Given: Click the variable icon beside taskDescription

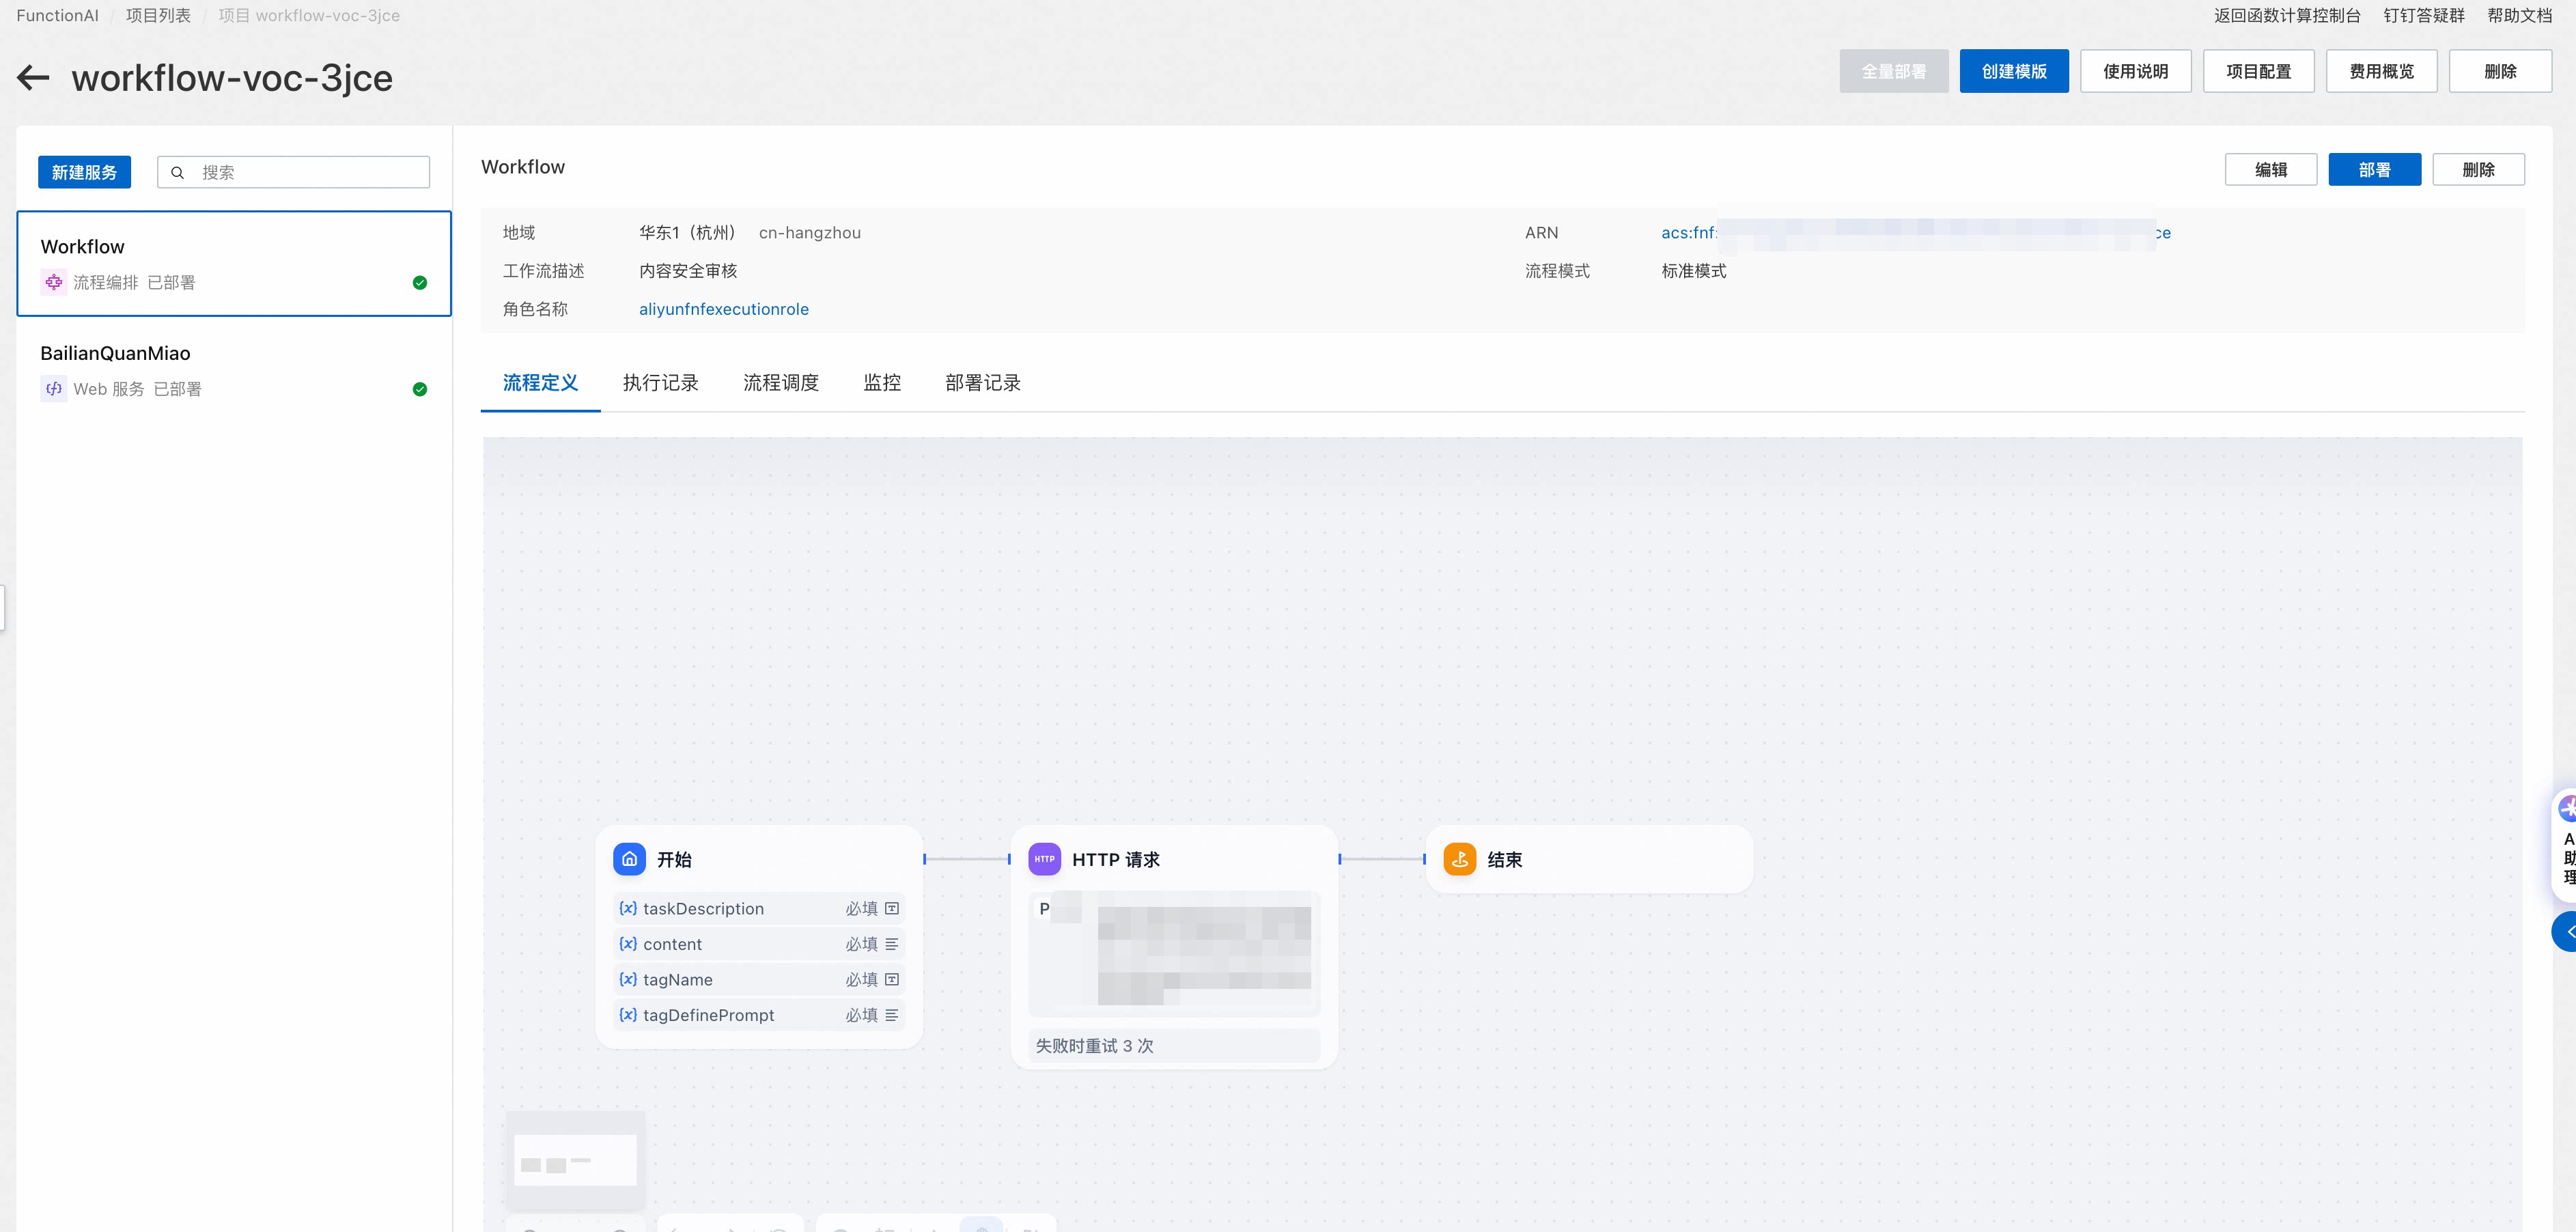Looking at the screenshot, I should [x=628, y=908].
